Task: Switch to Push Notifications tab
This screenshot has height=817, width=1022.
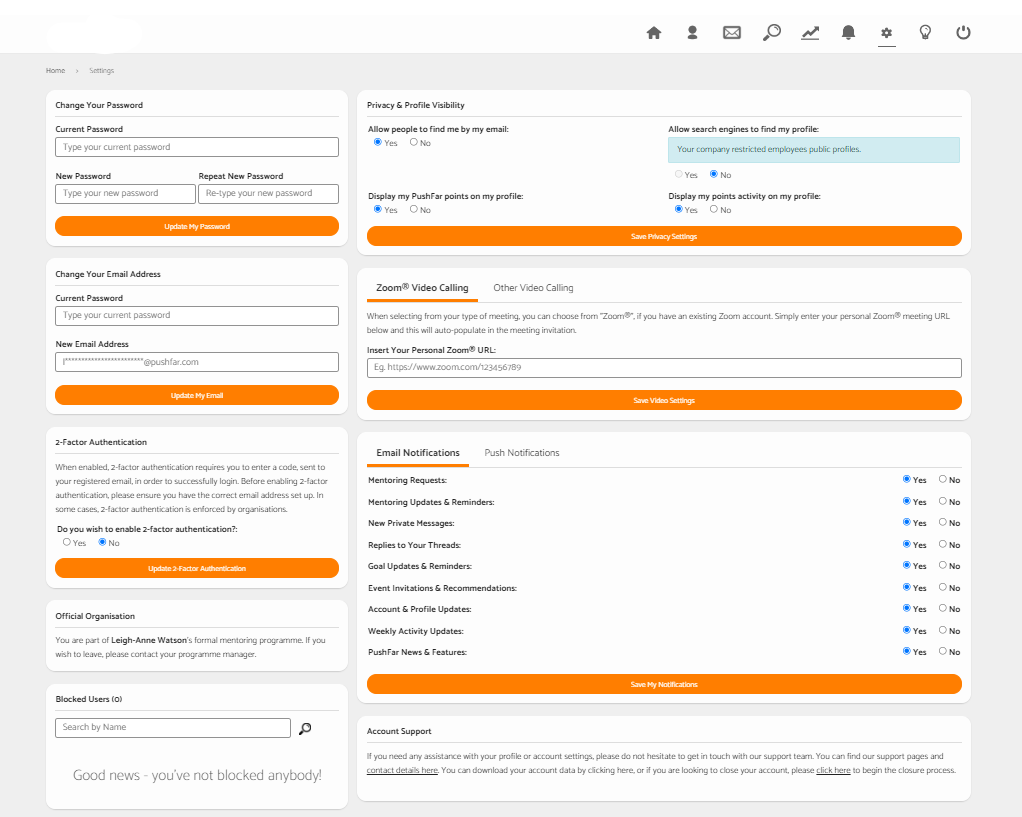Action: [521, 453]
